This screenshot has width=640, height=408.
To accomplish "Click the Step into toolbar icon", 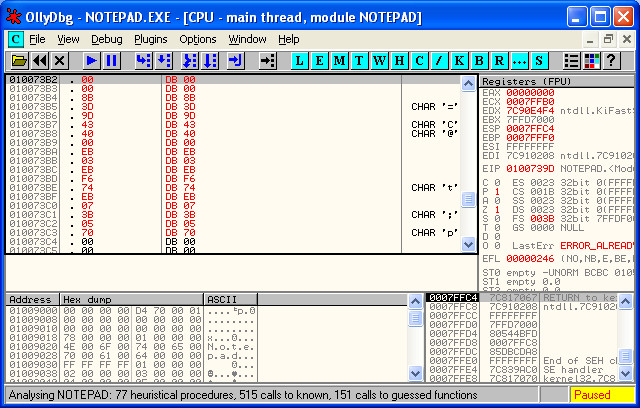I will 144,61.
